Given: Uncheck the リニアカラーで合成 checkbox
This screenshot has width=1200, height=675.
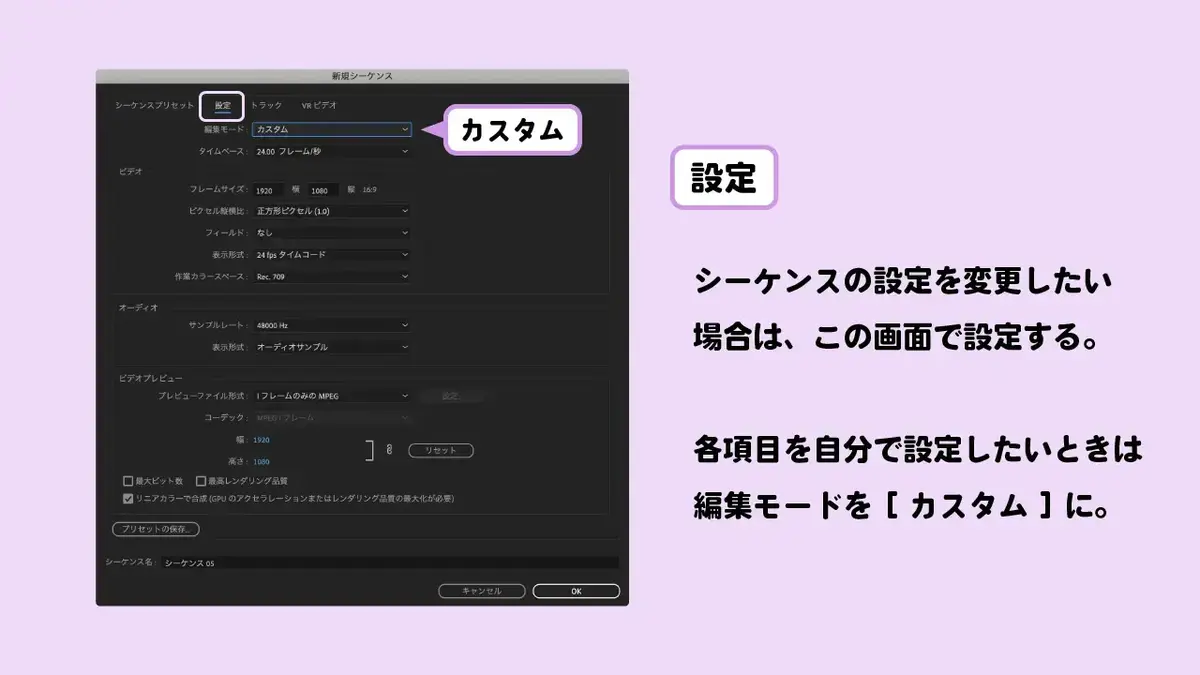Looking at the screenshot, I should (128, 497).
